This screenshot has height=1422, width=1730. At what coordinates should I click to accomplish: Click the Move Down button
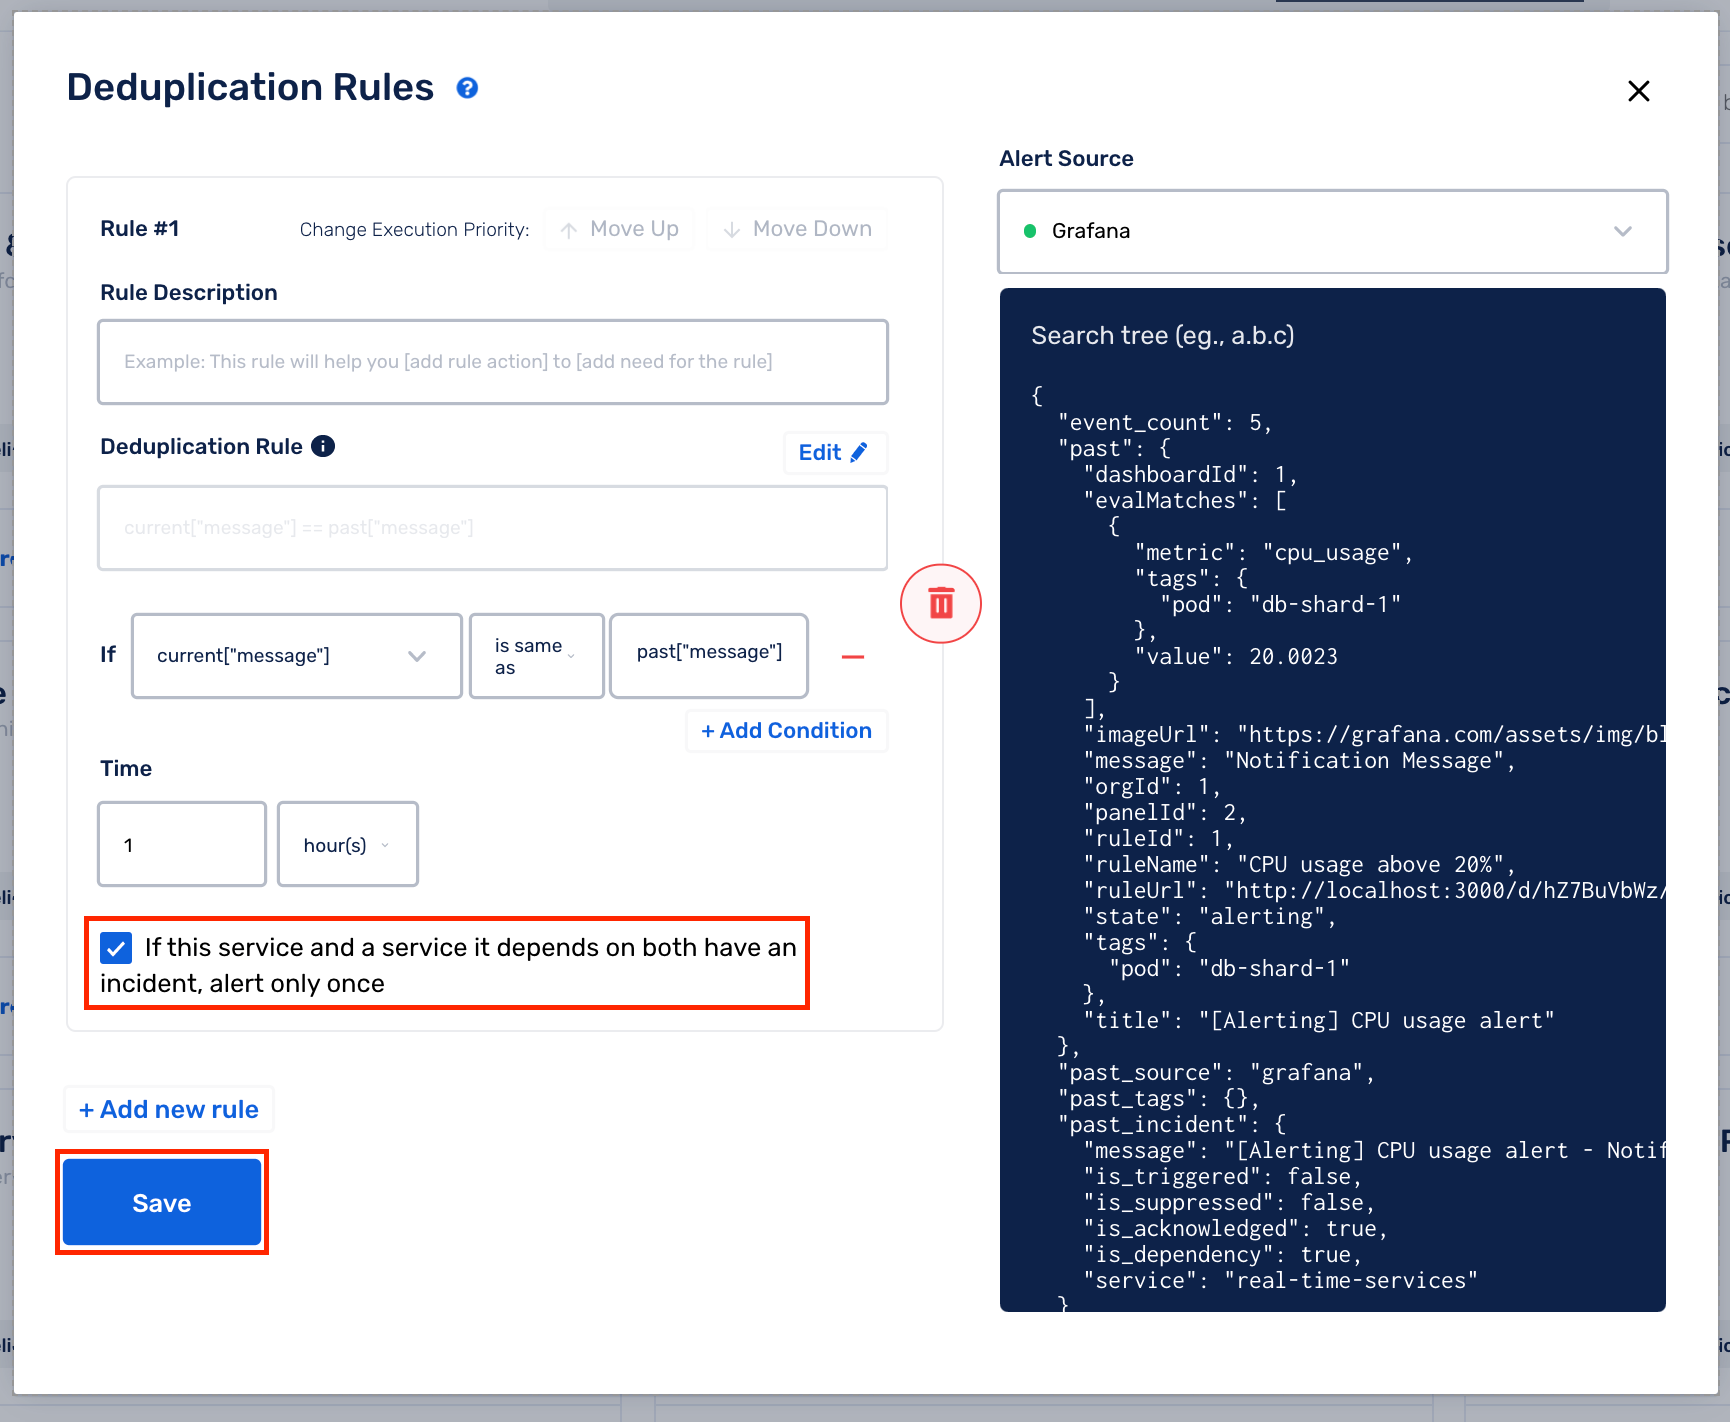point(798,229)
